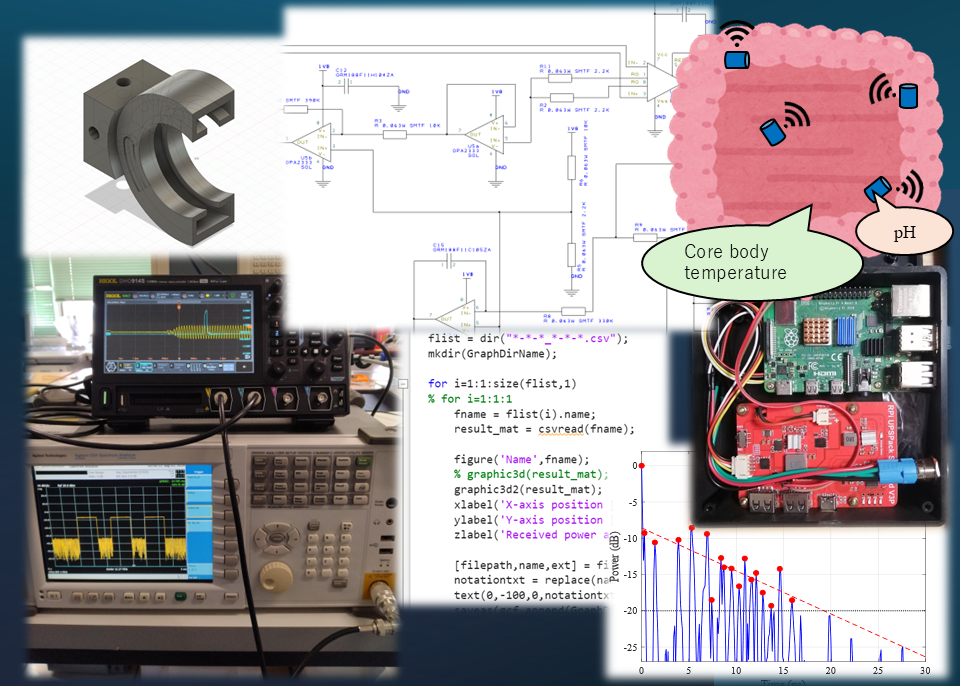This screenshot has height=686, width=960.
Task: Select the U5a OPA2333 op-amp symbol in schematic
Action: click(485, 134)
